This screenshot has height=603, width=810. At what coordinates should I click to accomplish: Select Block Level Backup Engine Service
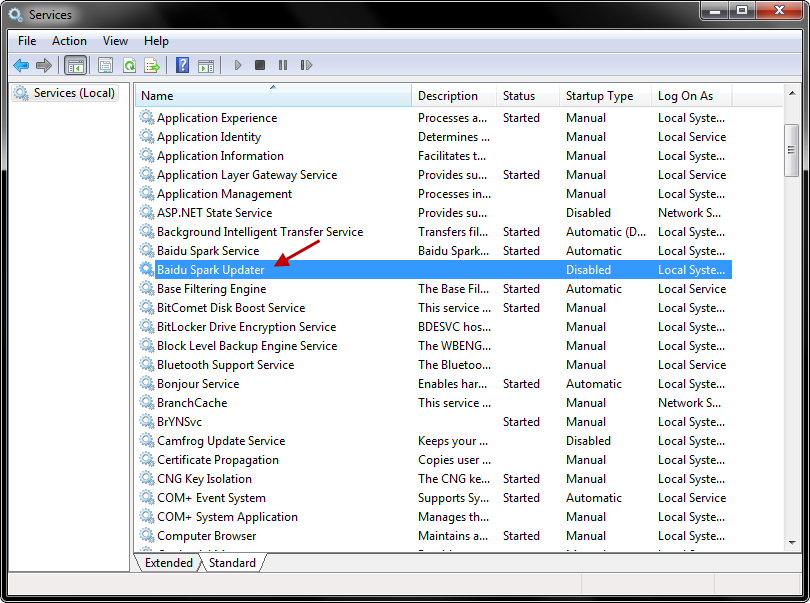(247, 346)
